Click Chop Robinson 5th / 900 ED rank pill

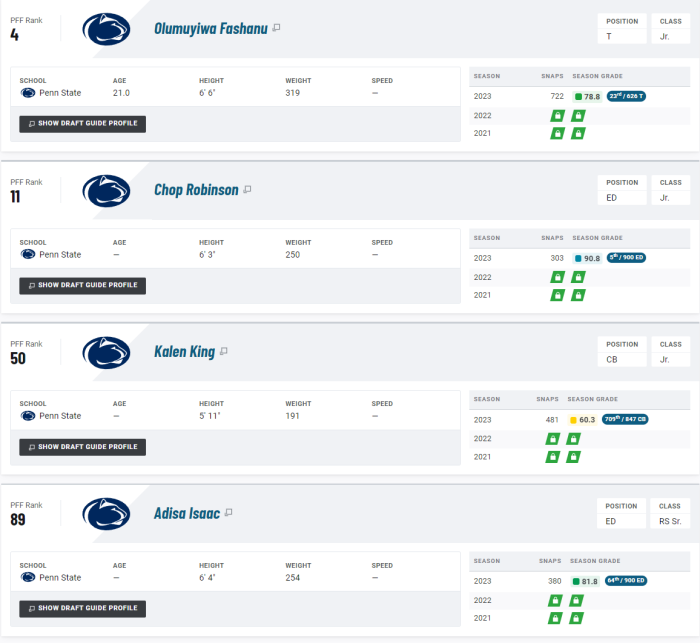(626, 258)
